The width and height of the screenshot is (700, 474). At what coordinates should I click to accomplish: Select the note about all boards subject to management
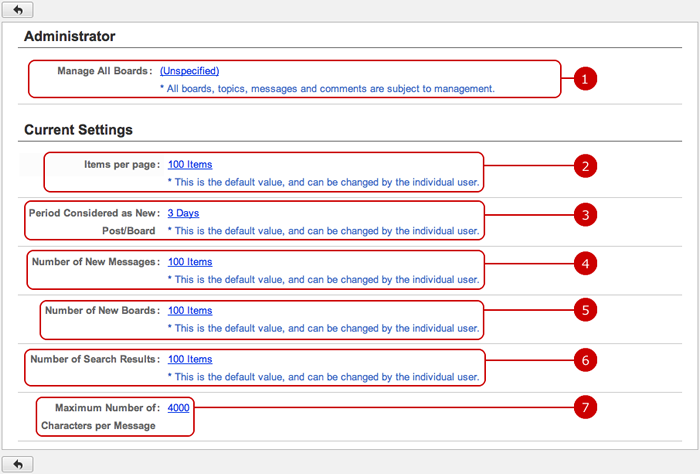pos(327,88)
